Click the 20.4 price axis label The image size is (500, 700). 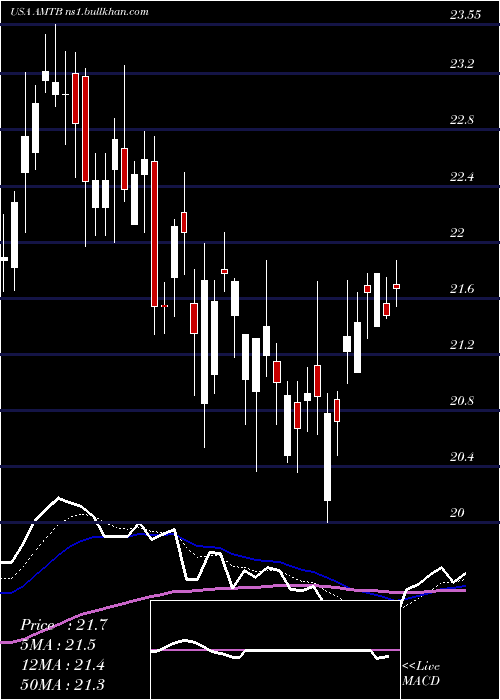[462, 457]
